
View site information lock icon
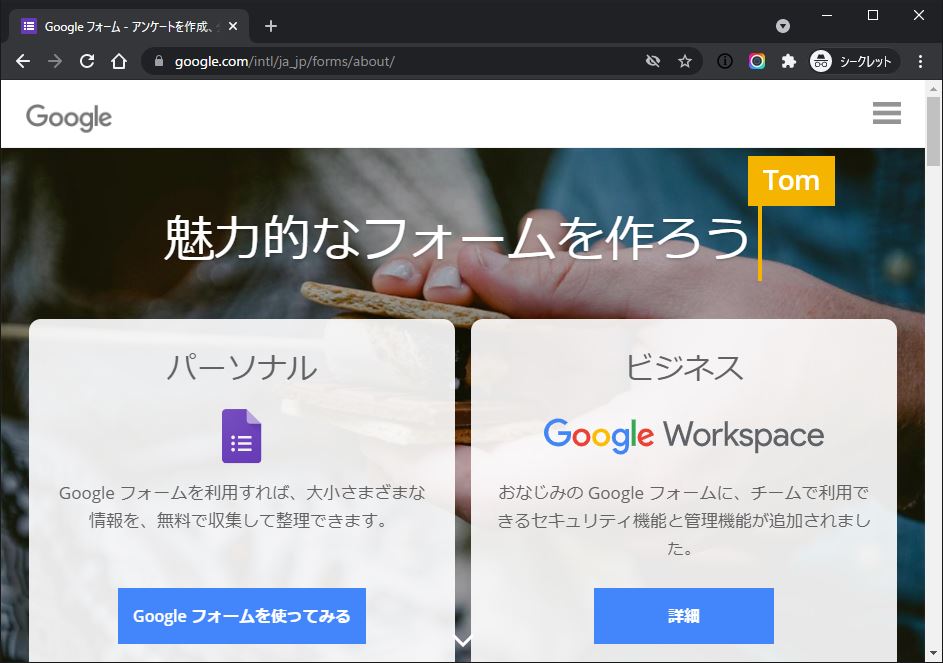pos(158,61)
